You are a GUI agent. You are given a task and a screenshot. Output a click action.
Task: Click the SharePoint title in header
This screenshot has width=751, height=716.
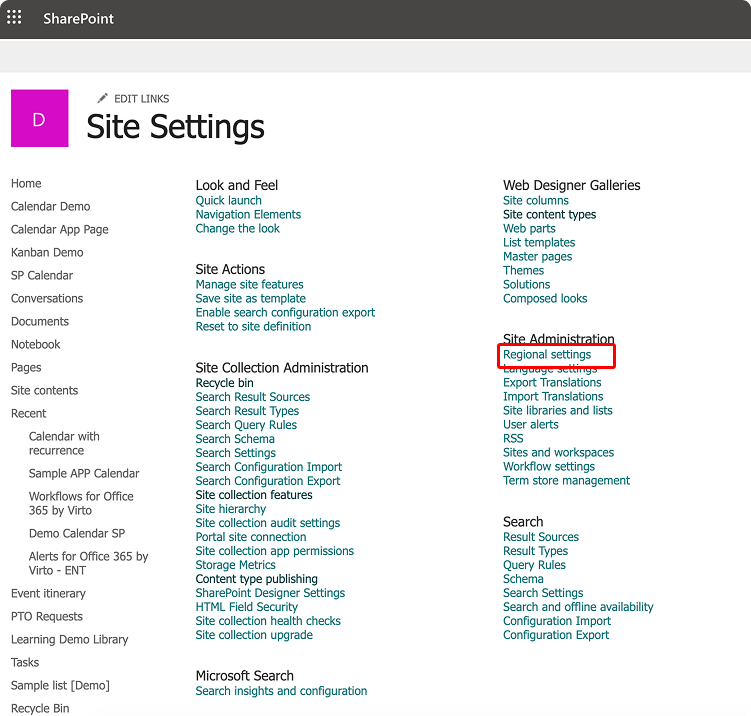78,19
